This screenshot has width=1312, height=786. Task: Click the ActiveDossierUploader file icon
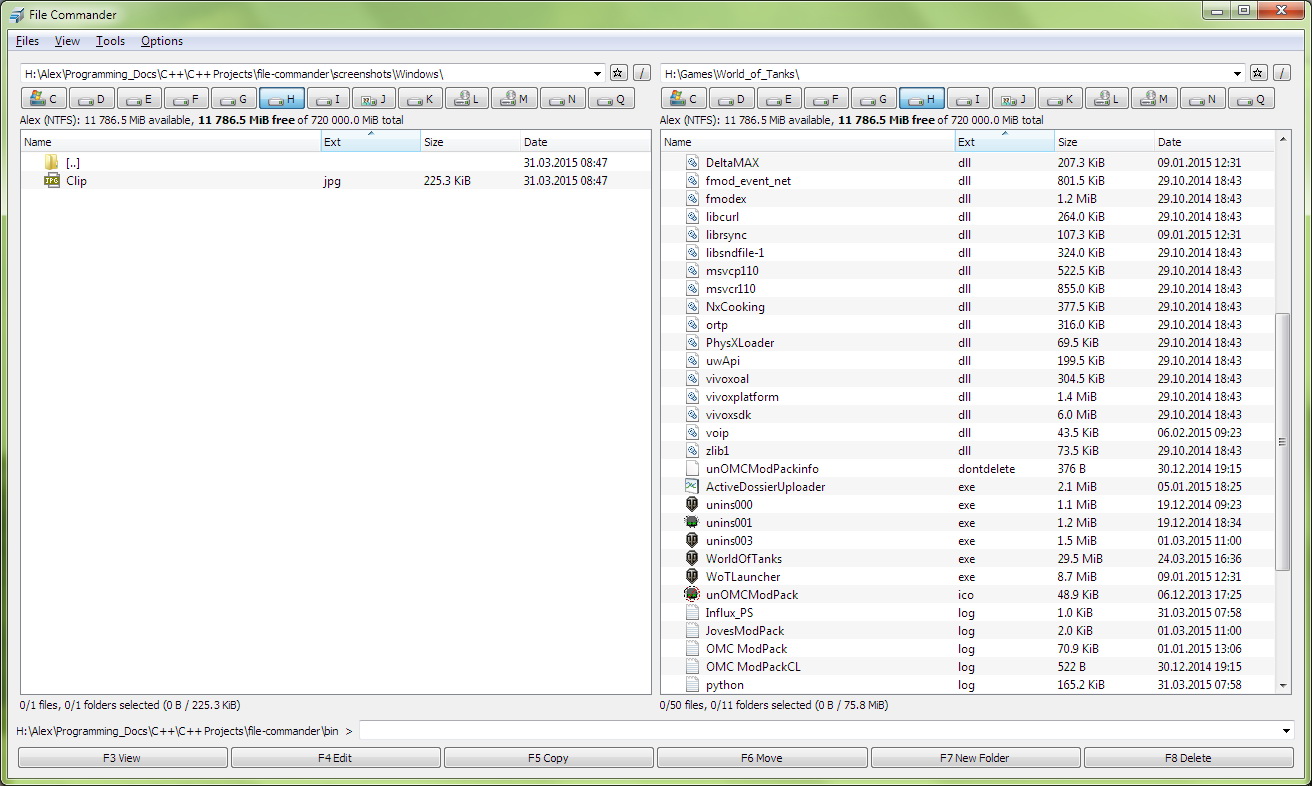pyautogui.click(x=692, y=487)
